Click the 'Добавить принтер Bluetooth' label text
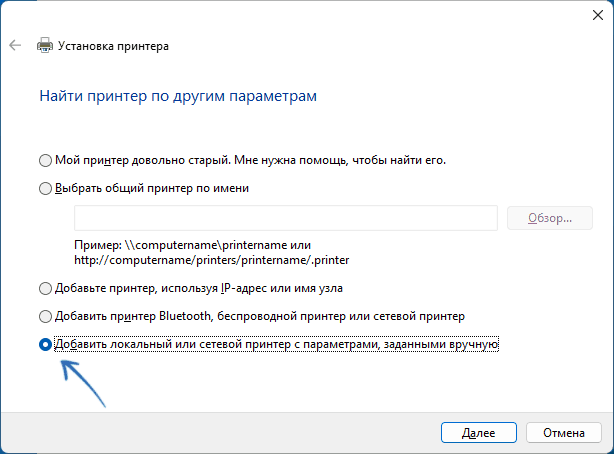 133,316
